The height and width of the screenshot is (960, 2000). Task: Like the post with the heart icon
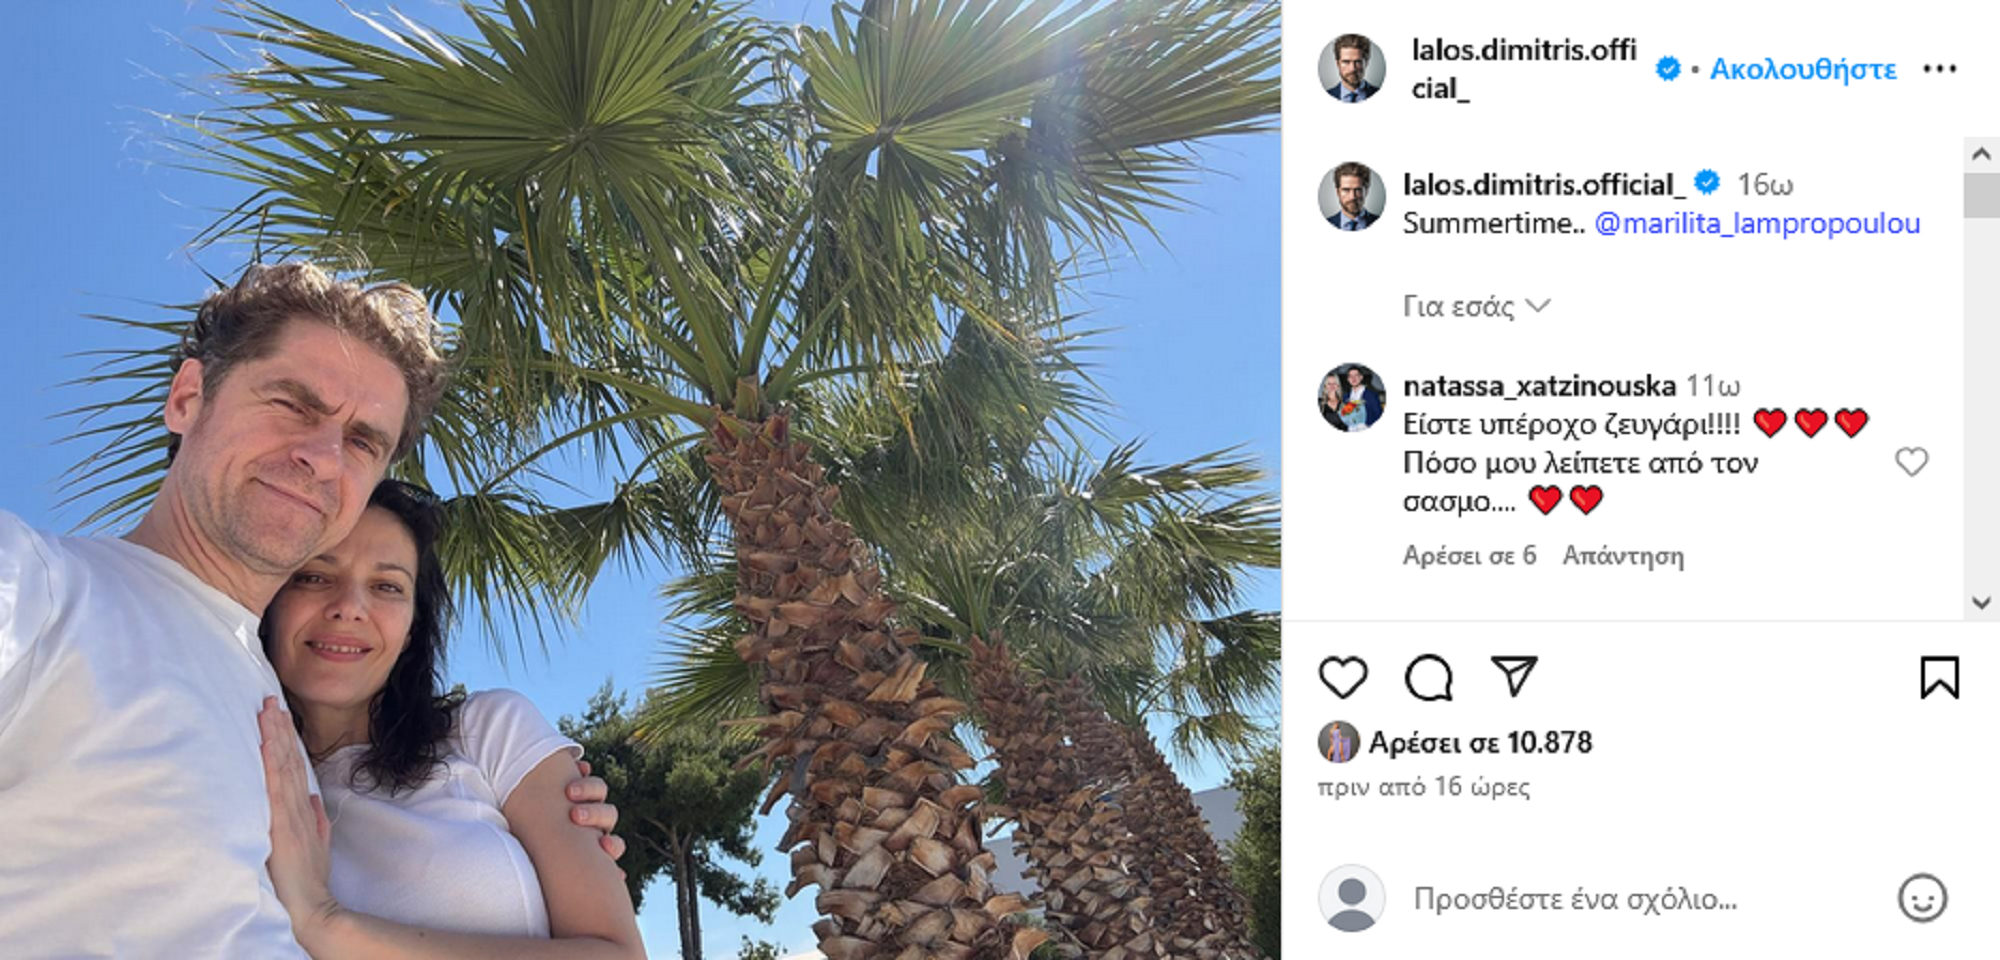click(x=1342, y=677)
